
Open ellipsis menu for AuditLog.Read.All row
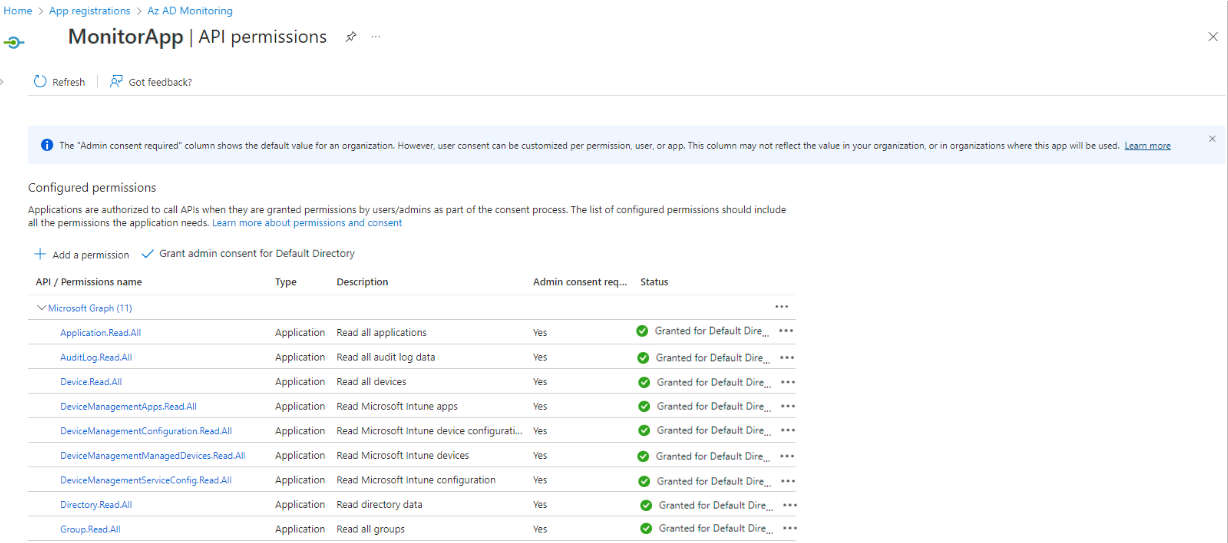tap(787, 357)
